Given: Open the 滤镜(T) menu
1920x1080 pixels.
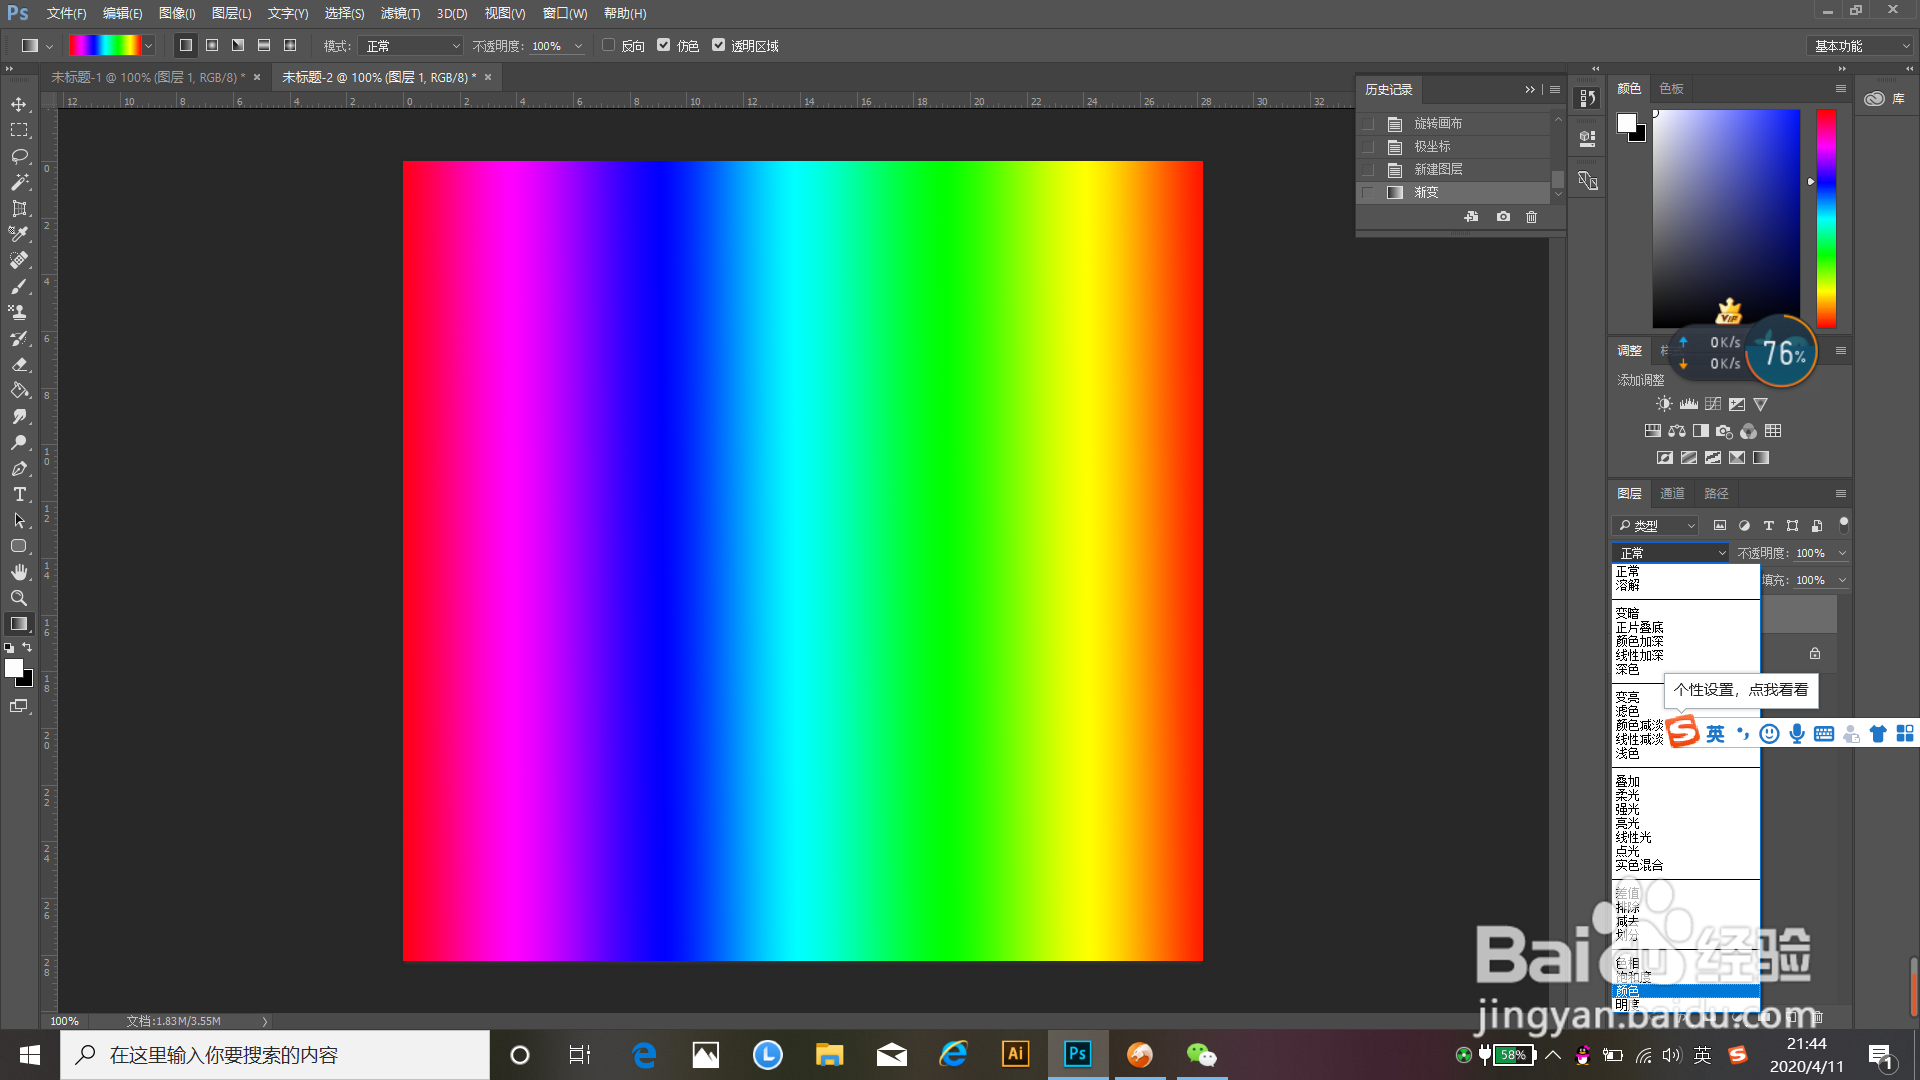Looking at the screenshot, I should (400, 13).
